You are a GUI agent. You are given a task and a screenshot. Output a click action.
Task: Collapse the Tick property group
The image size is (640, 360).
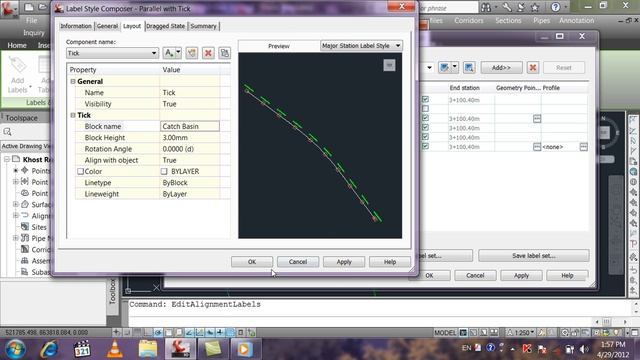(73, 115)
